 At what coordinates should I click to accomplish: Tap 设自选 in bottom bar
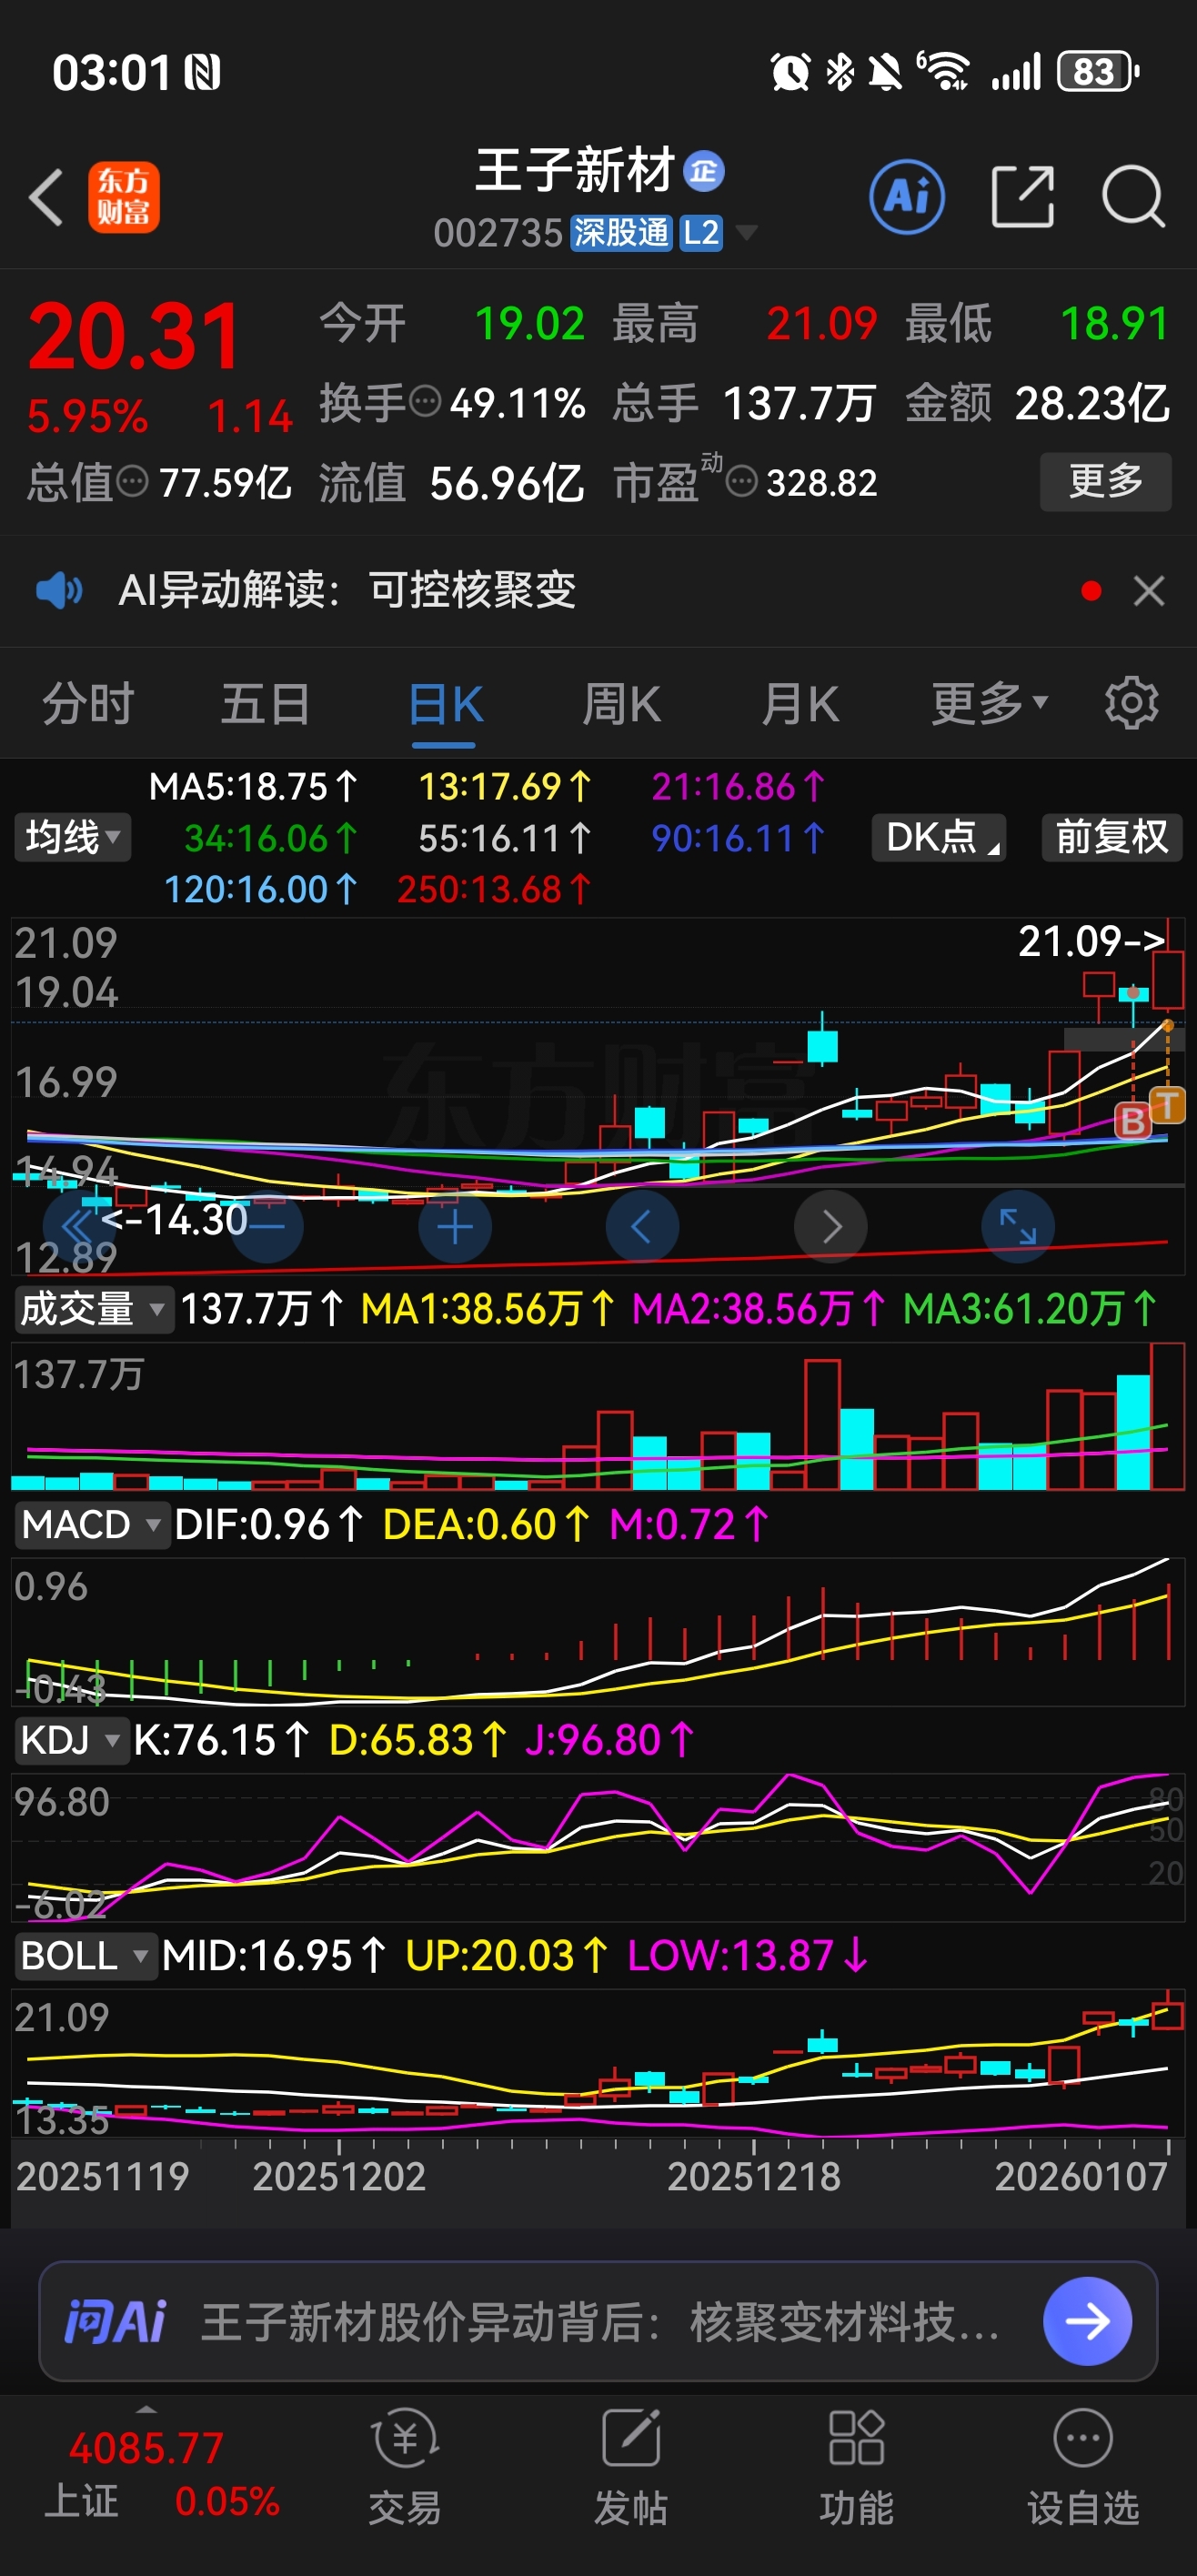pyautogui.click(x=1083, y=2465)
